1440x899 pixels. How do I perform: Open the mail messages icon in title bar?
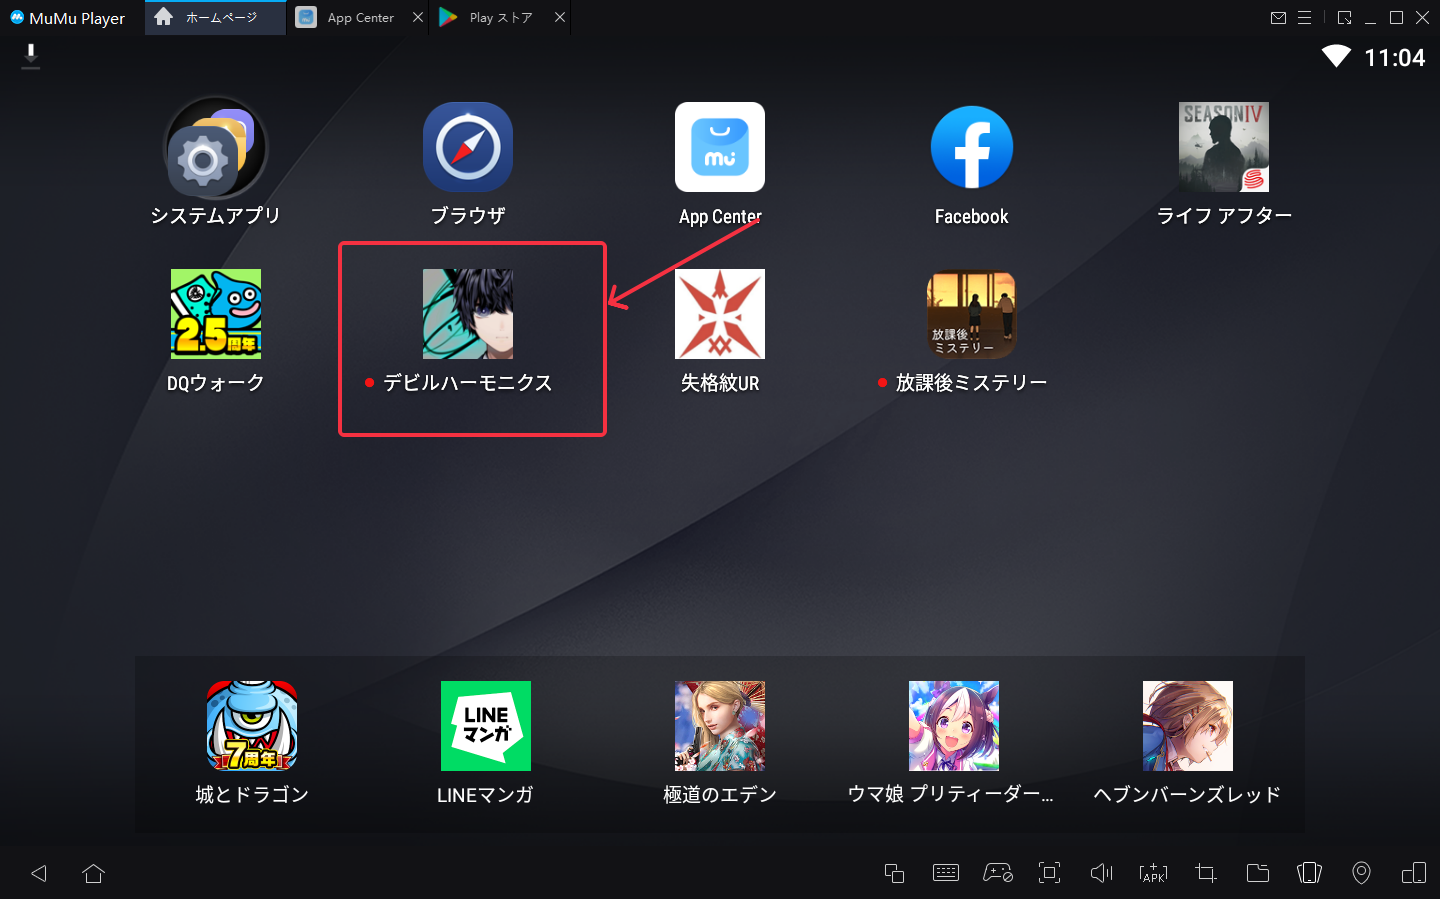tap(1278, 18)
